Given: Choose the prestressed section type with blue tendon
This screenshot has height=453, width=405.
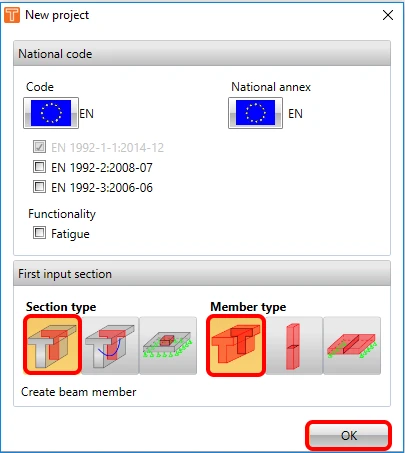Looking at the screenshot, I should pos(110,345).
